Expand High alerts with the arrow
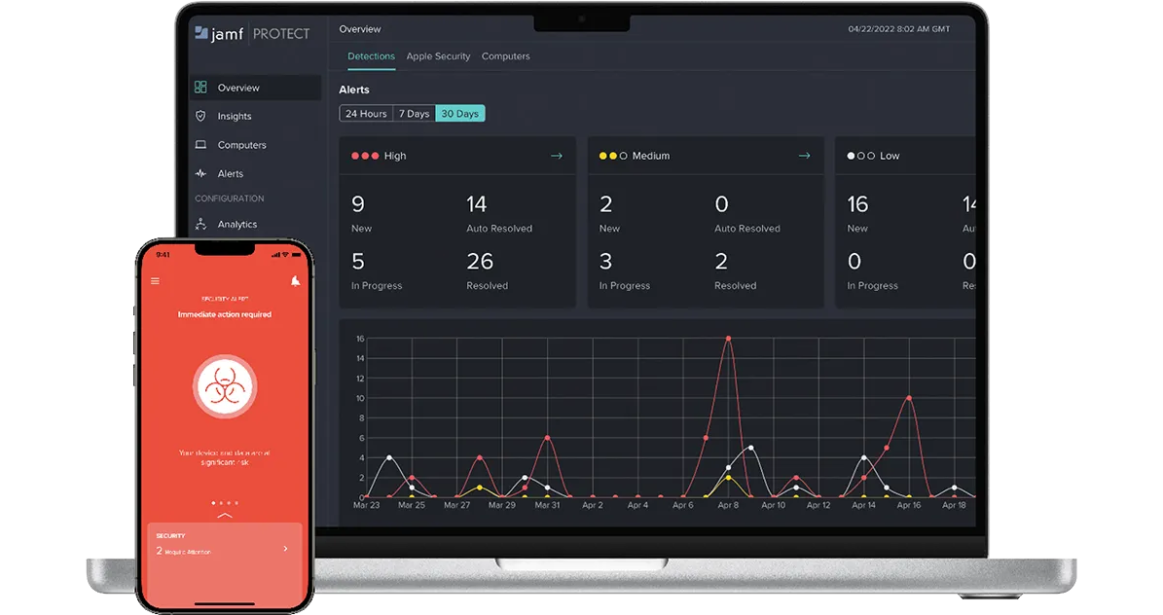Screen dimensions: 1163x615 click(556, 156)
